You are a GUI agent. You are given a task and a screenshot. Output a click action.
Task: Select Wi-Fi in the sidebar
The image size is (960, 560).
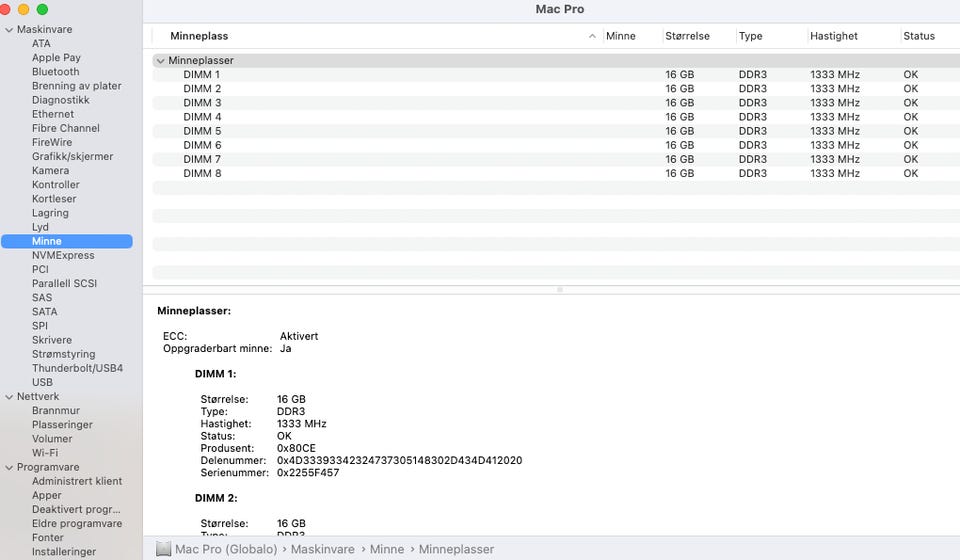(x=45, y=453)
